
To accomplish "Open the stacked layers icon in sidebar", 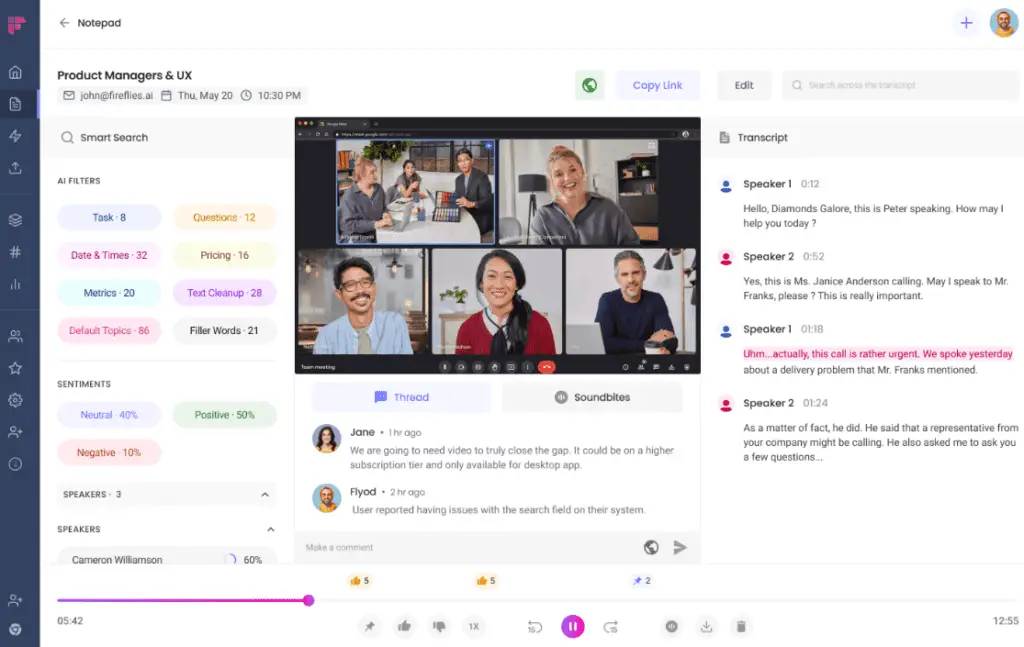I will 15,220.
